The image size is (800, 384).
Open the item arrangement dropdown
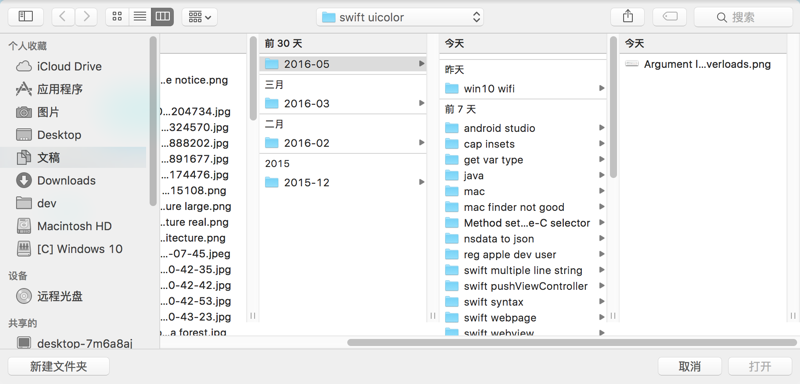(x=199, y=17)
